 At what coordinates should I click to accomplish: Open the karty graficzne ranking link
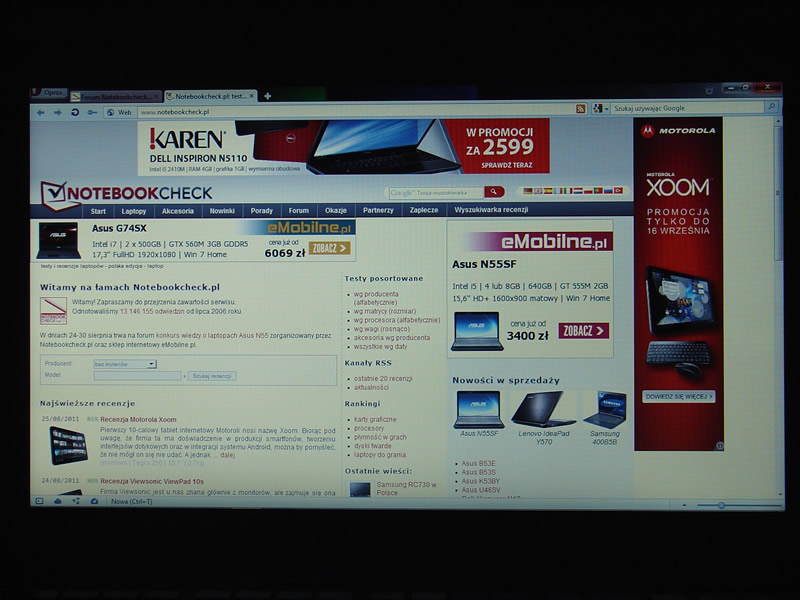[x=375, y=419]
